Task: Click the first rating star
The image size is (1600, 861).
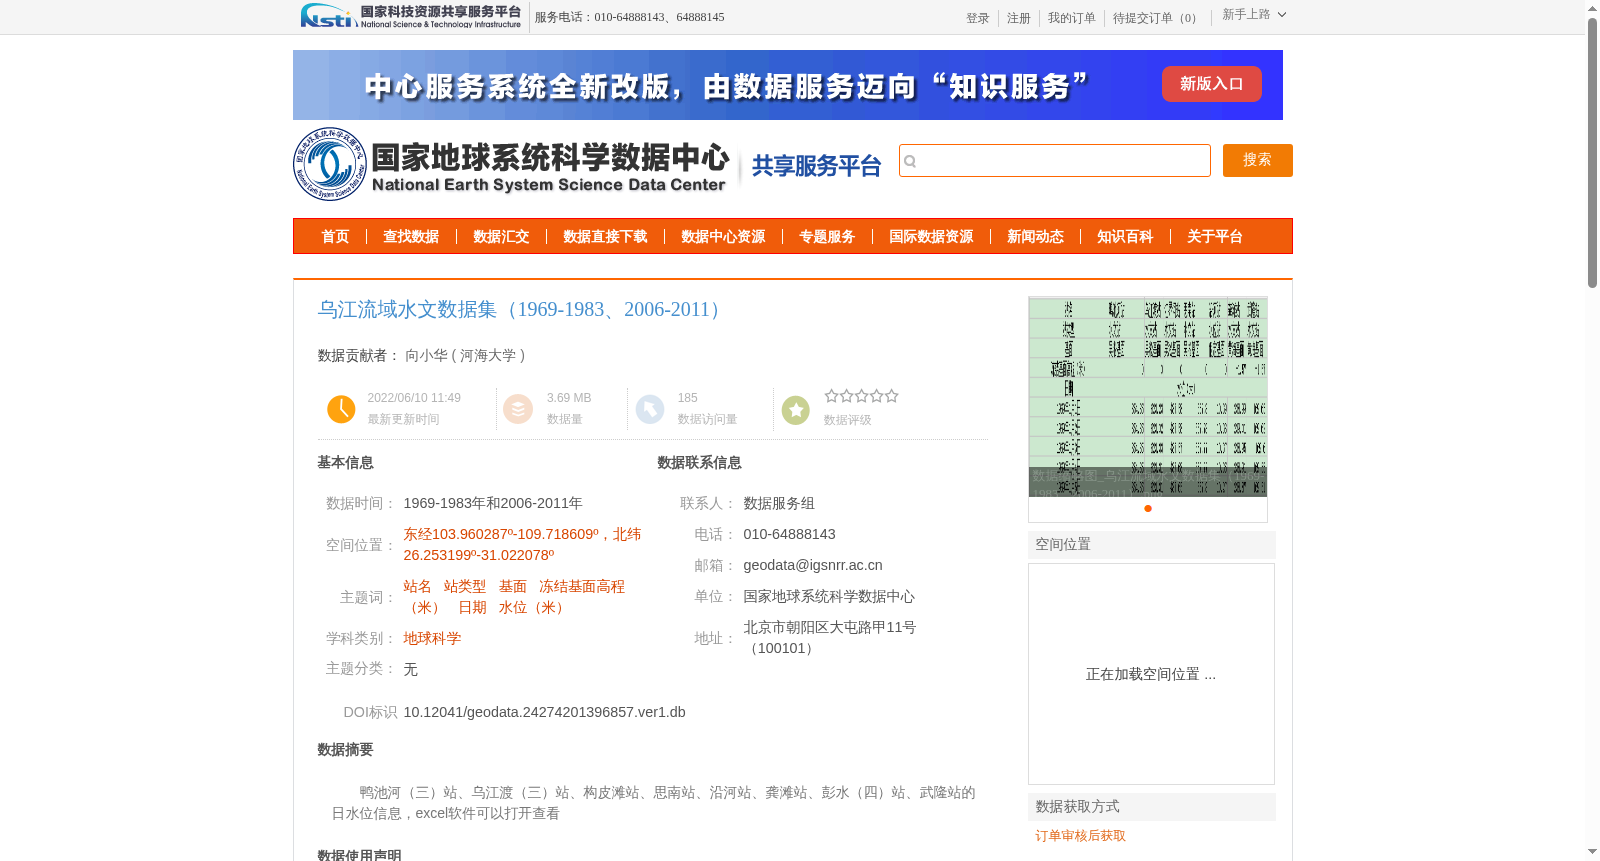Action: tap(831, 396)
